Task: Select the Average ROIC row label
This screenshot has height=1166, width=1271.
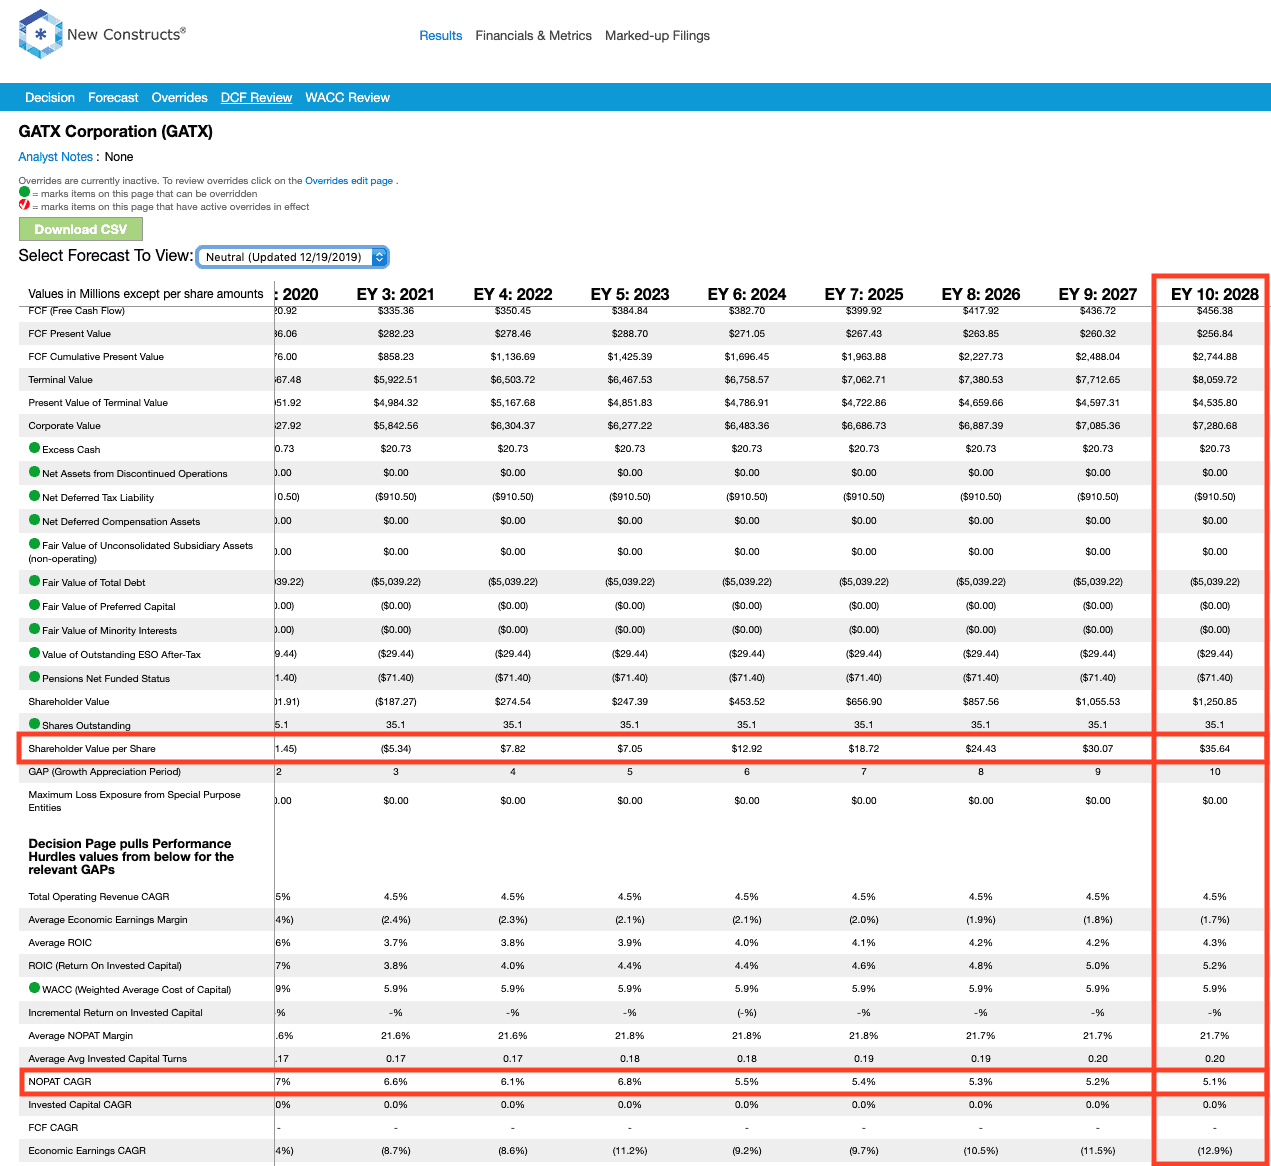Action: pos(60,942)
